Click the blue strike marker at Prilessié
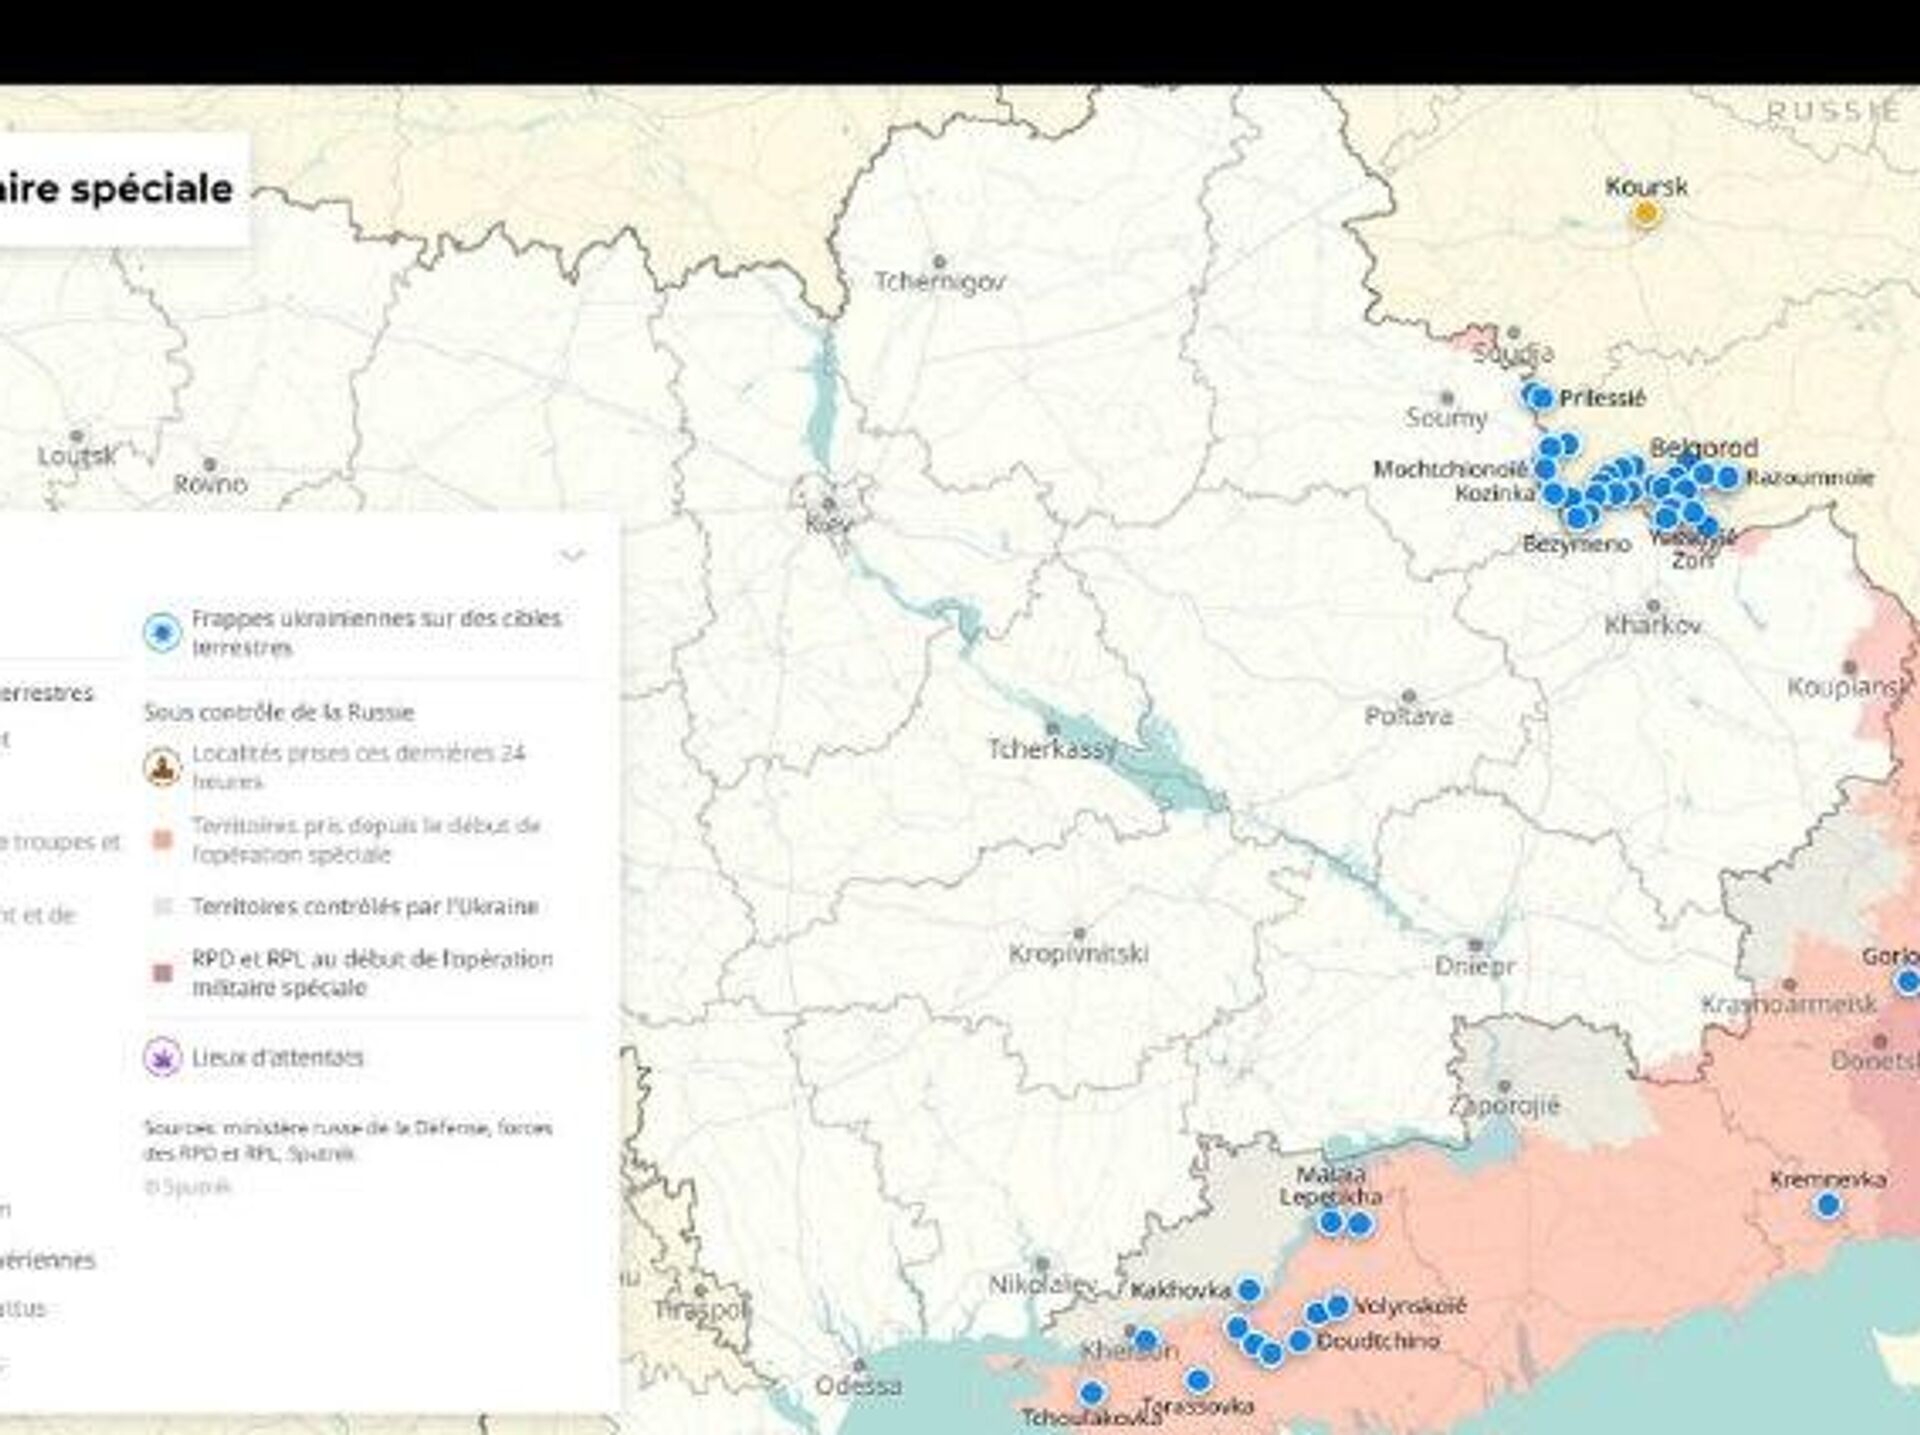 1541,398
